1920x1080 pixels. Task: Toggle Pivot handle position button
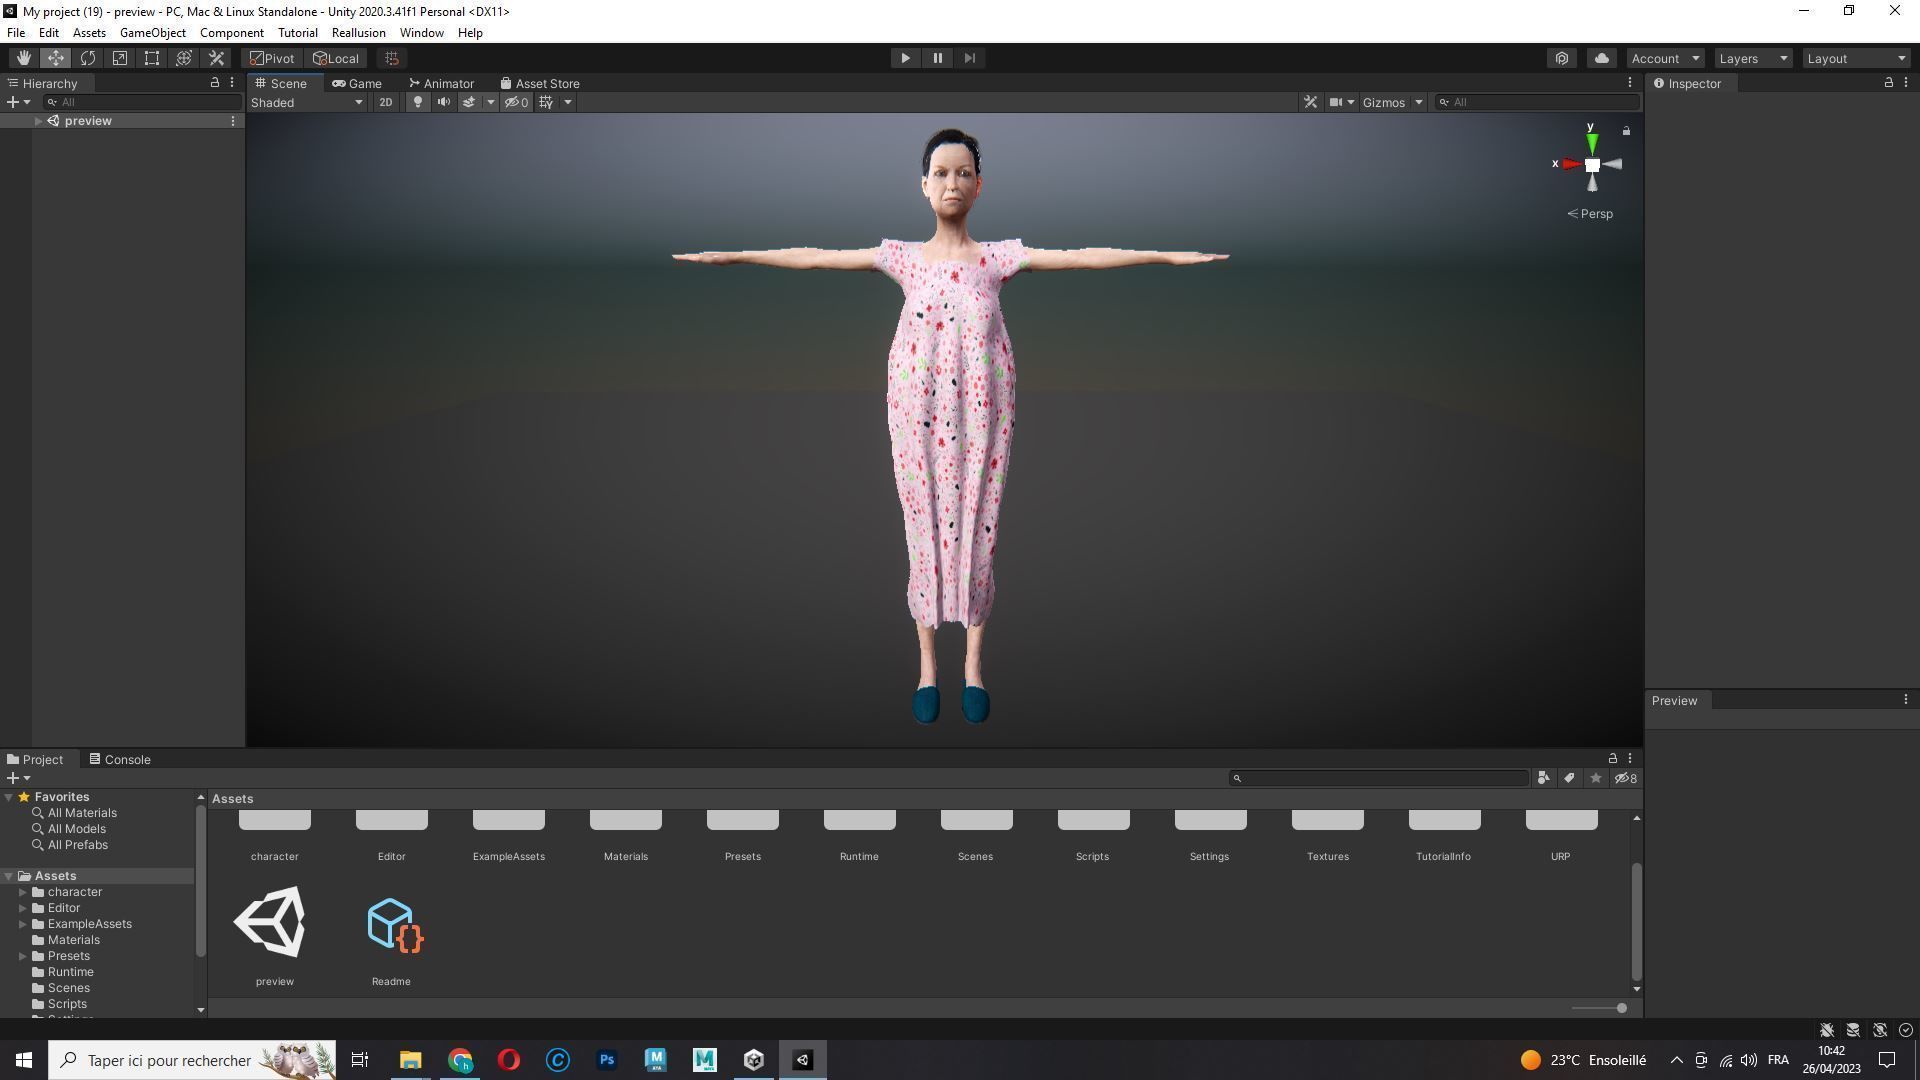[x=272, y=58]
